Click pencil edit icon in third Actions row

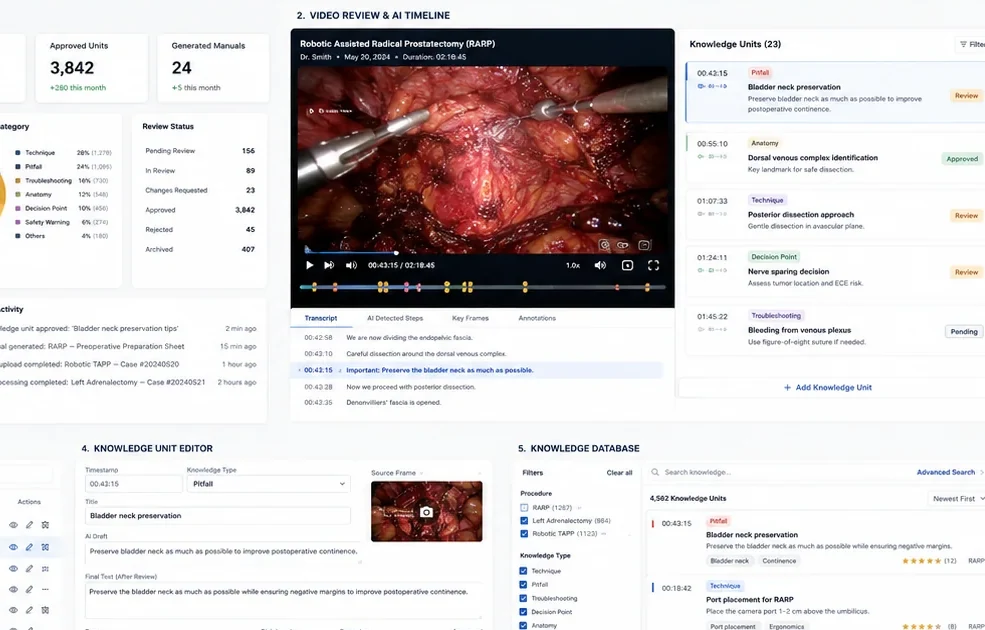click(29, 568)
